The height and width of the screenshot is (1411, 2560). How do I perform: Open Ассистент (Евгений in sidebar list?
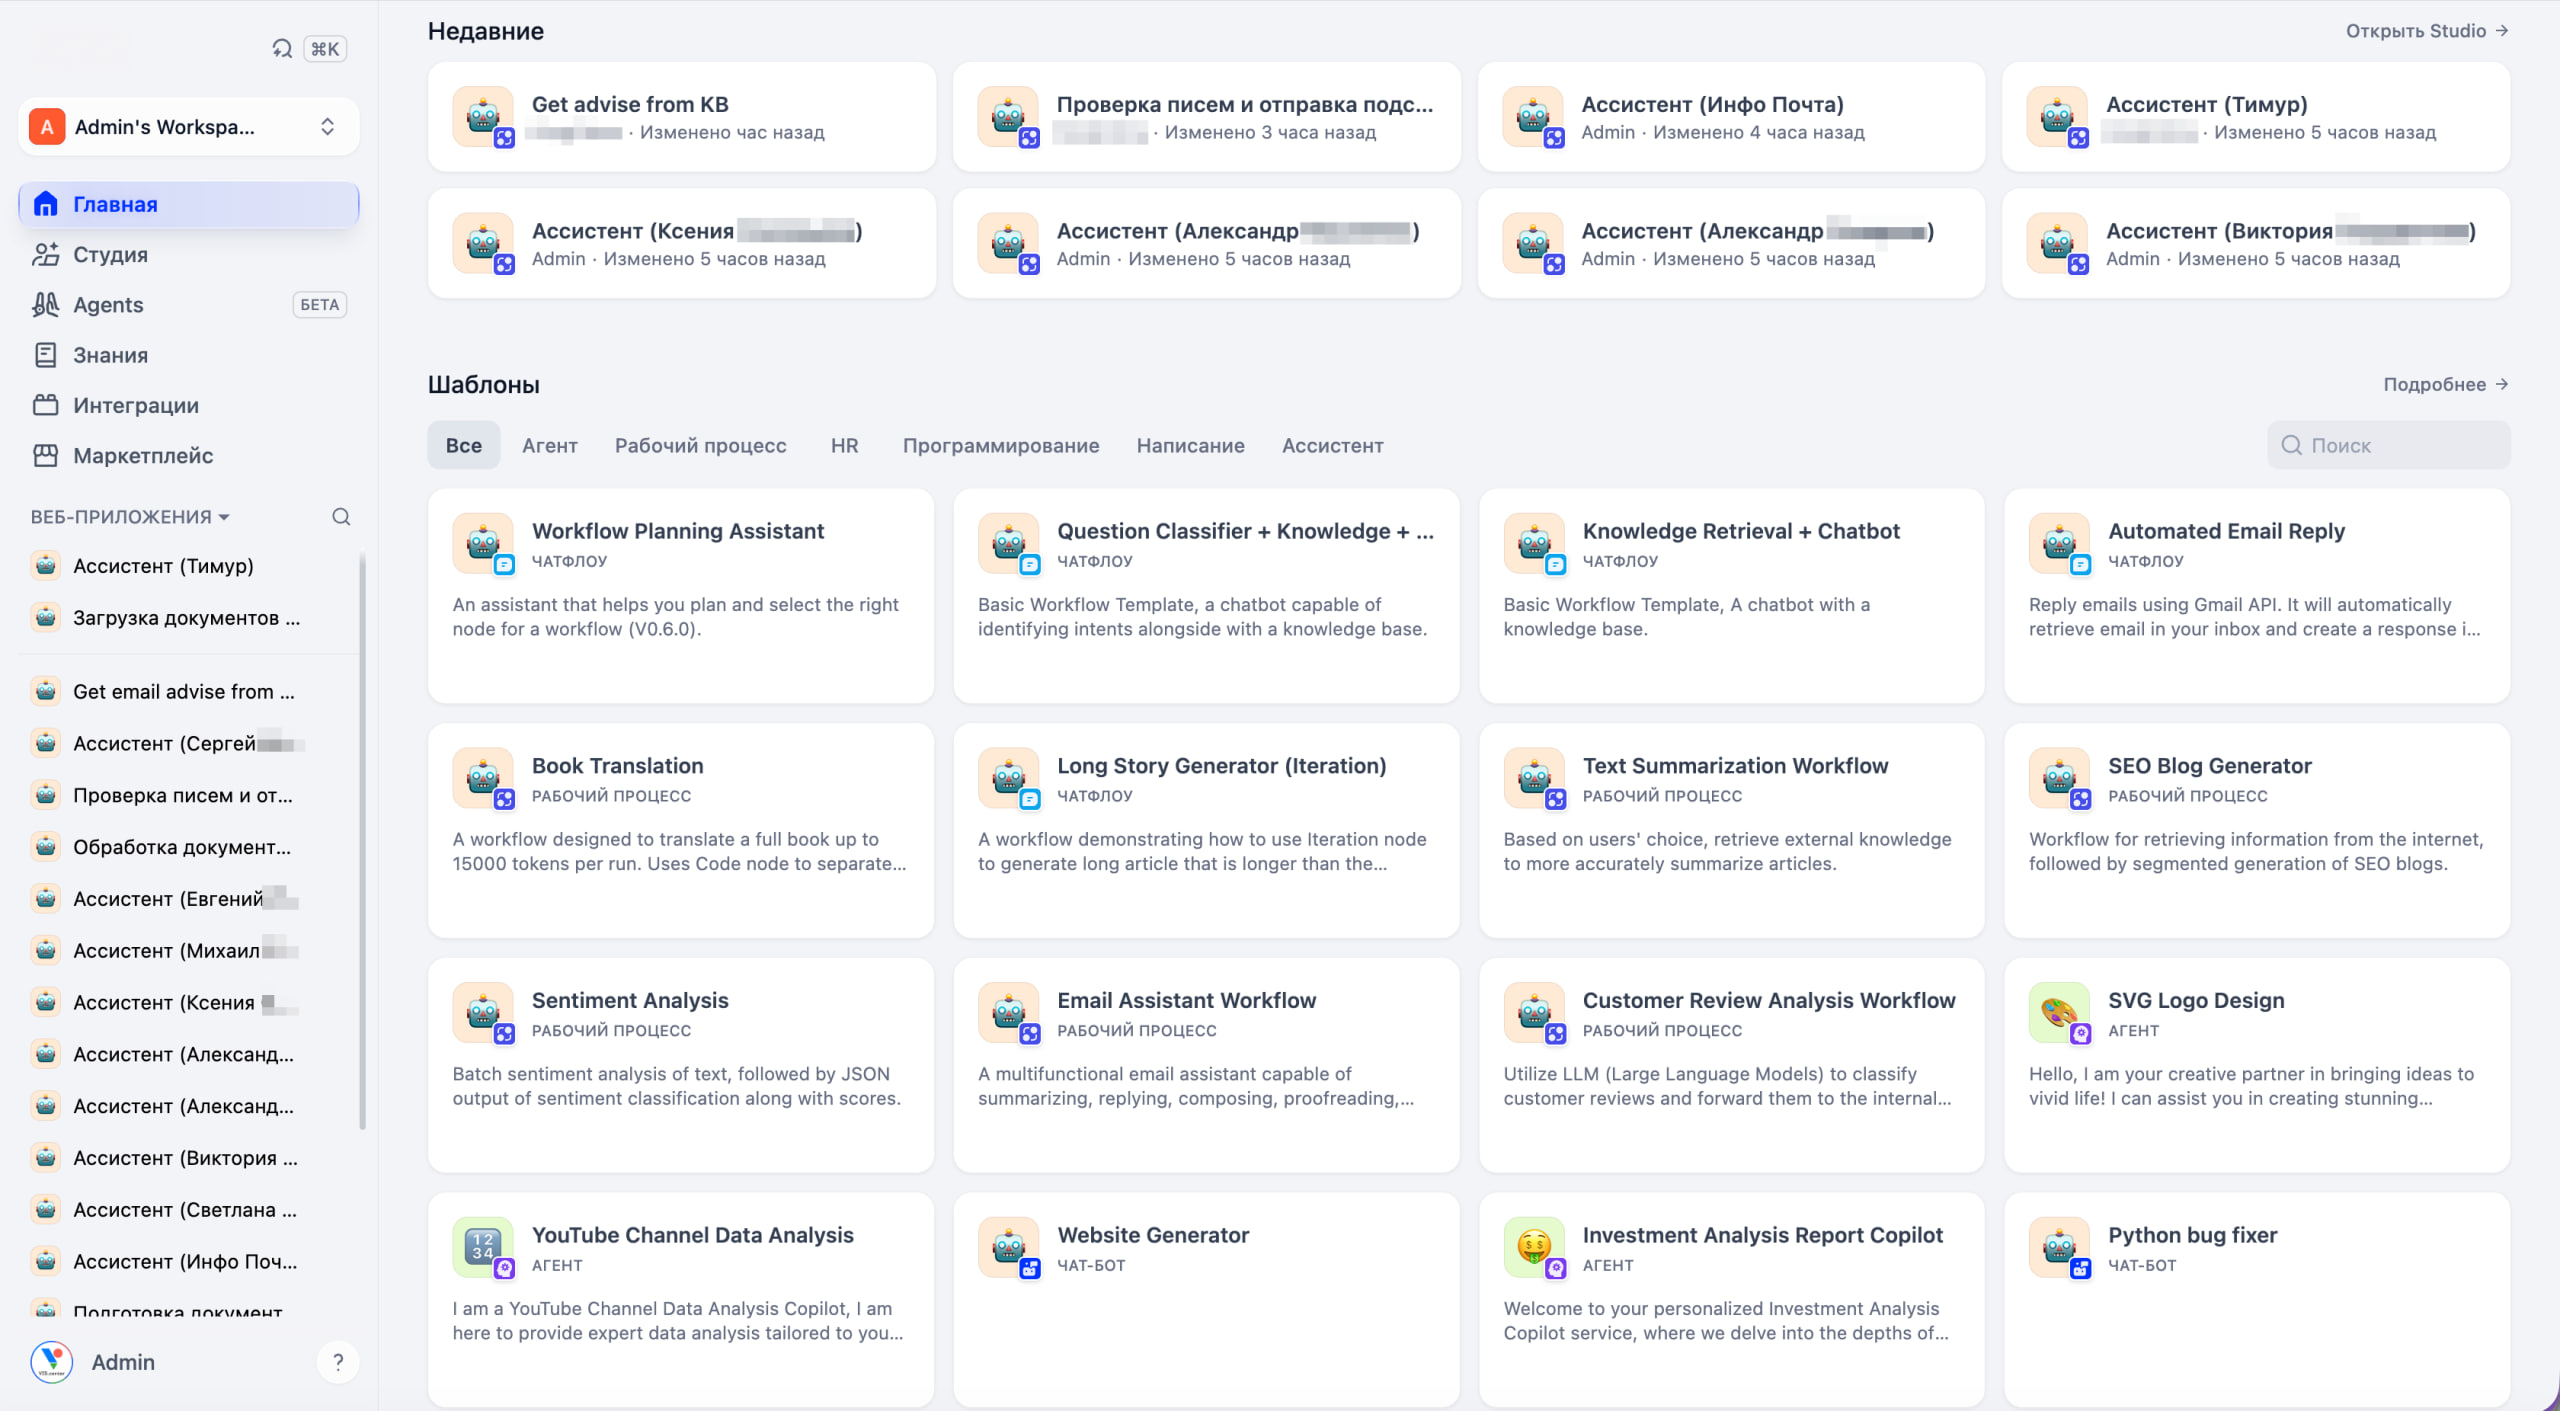tap(189, 899)
